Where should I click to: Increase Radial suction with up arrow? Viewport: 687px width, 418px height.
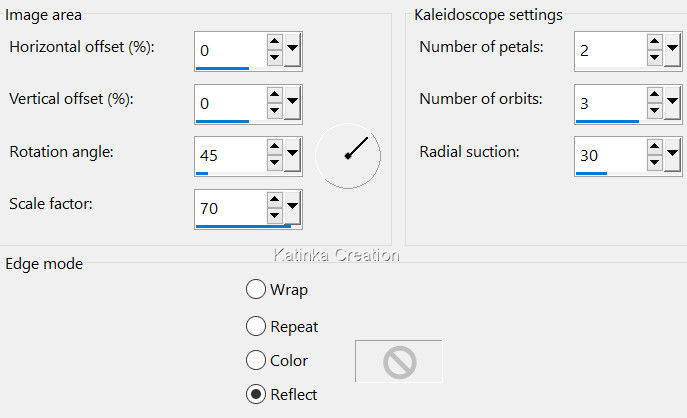654,147
